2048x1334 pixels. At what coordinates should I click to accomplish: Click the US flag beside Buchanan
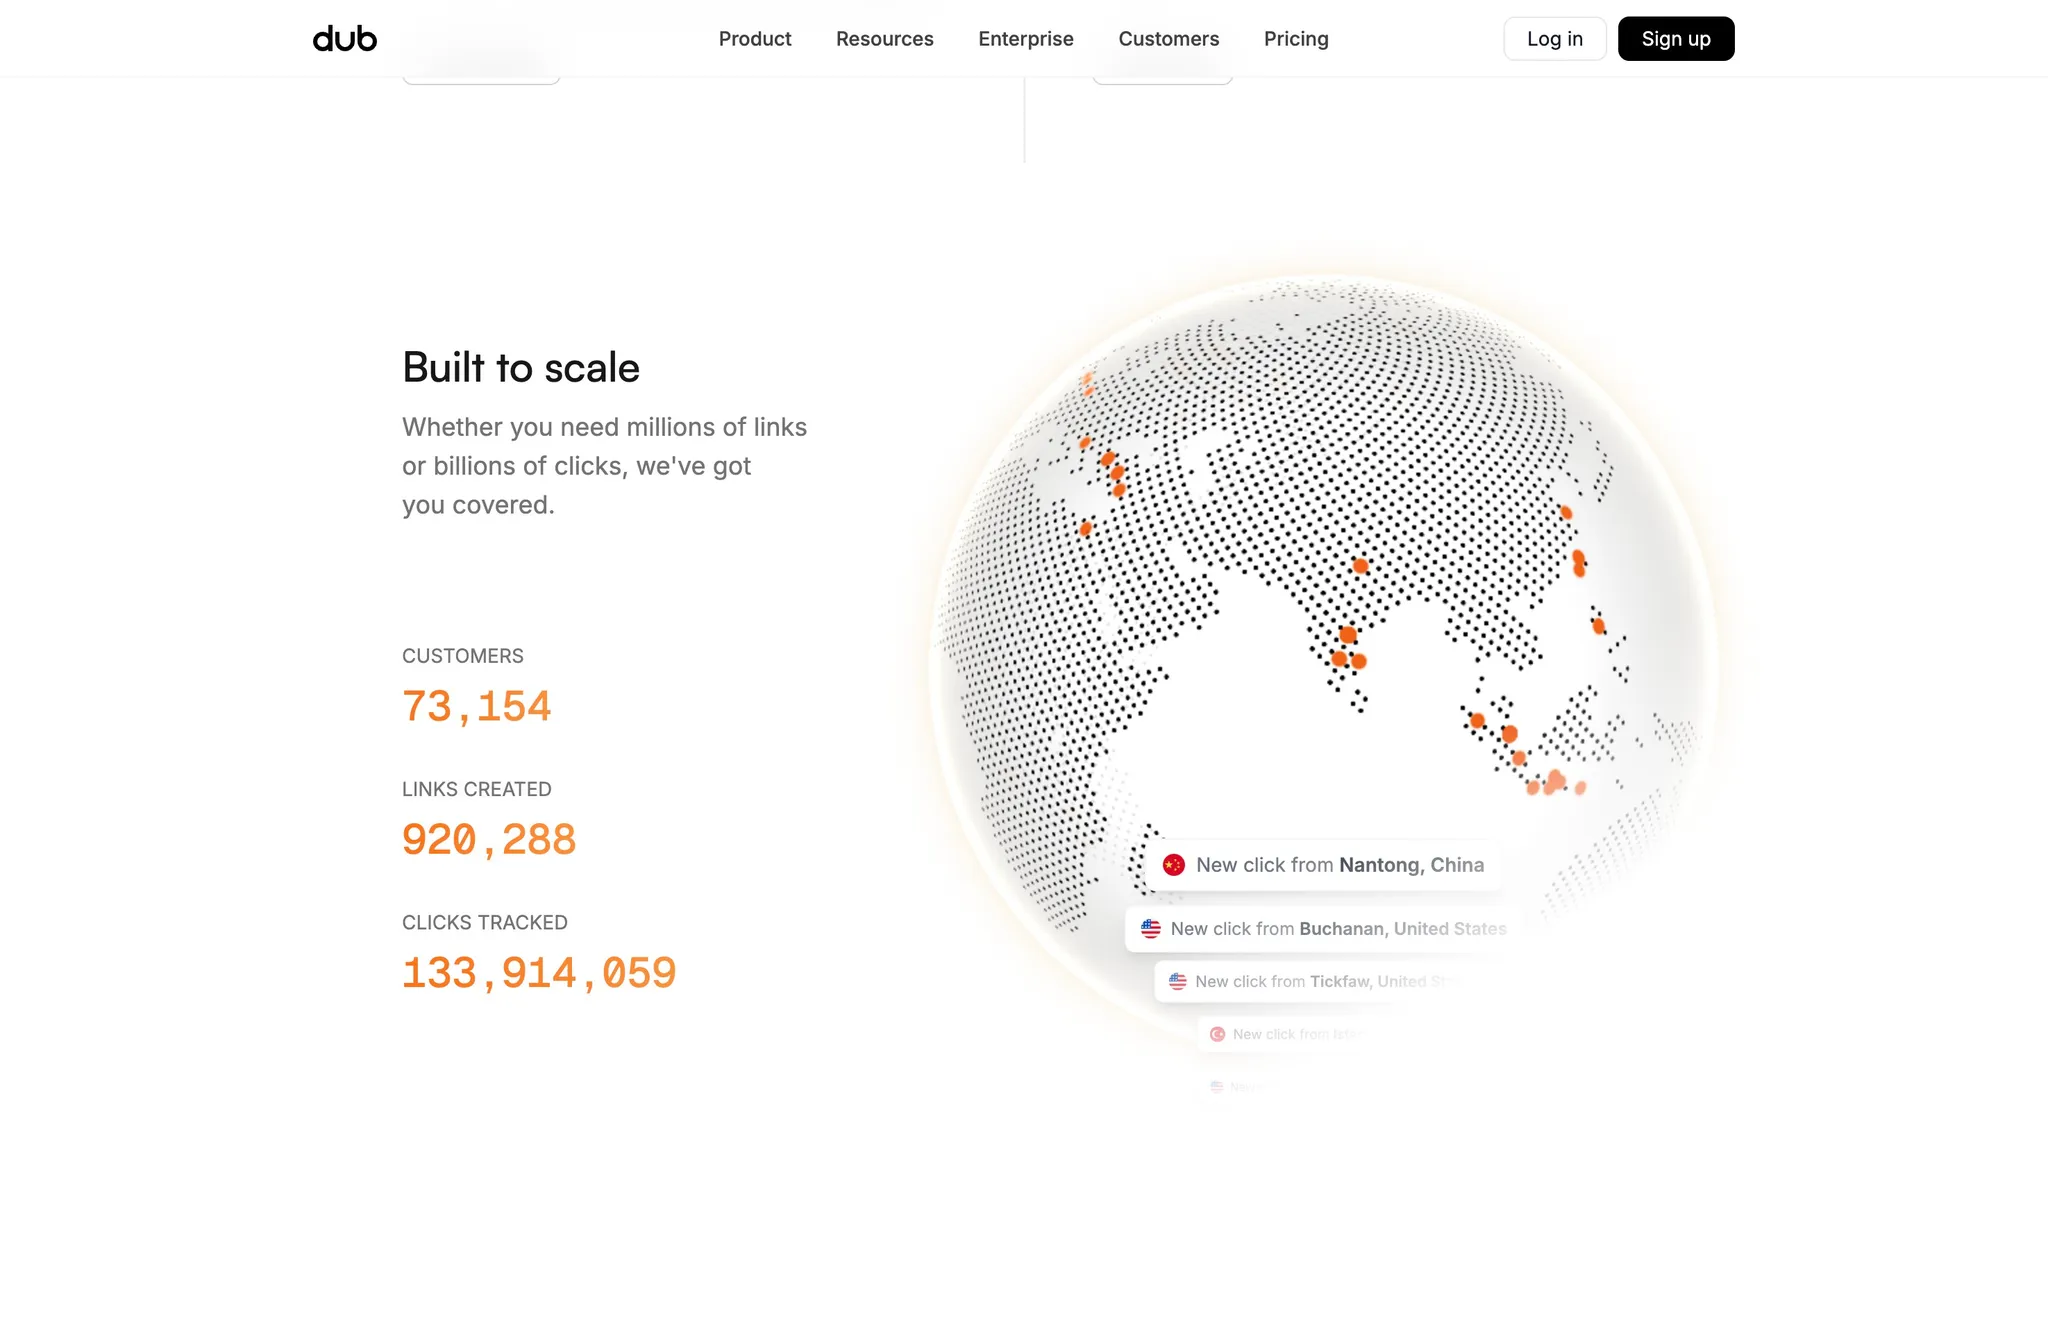pyautogui.click(x=1151, y=929)
